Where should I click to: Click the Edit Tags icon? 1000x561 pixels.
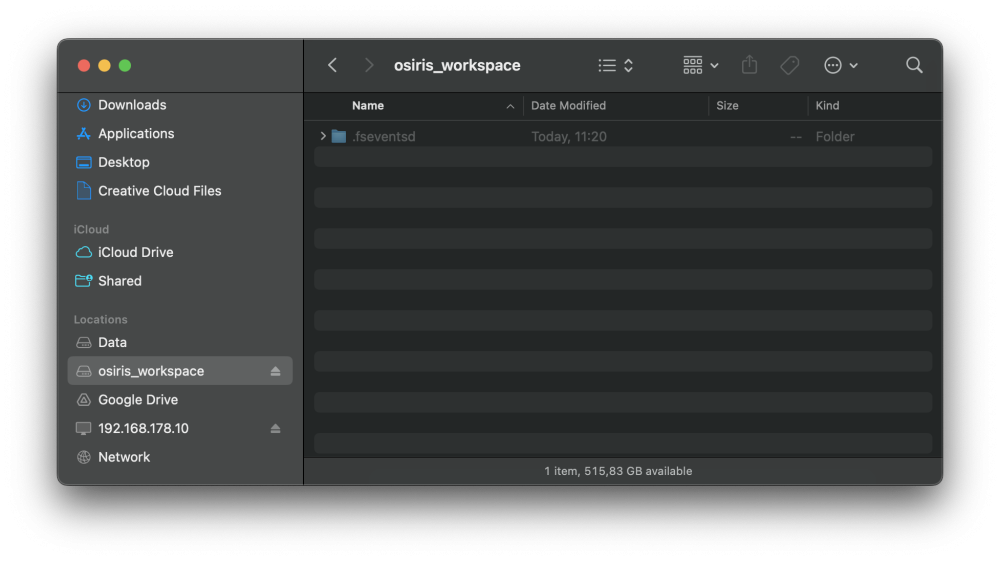789,65
